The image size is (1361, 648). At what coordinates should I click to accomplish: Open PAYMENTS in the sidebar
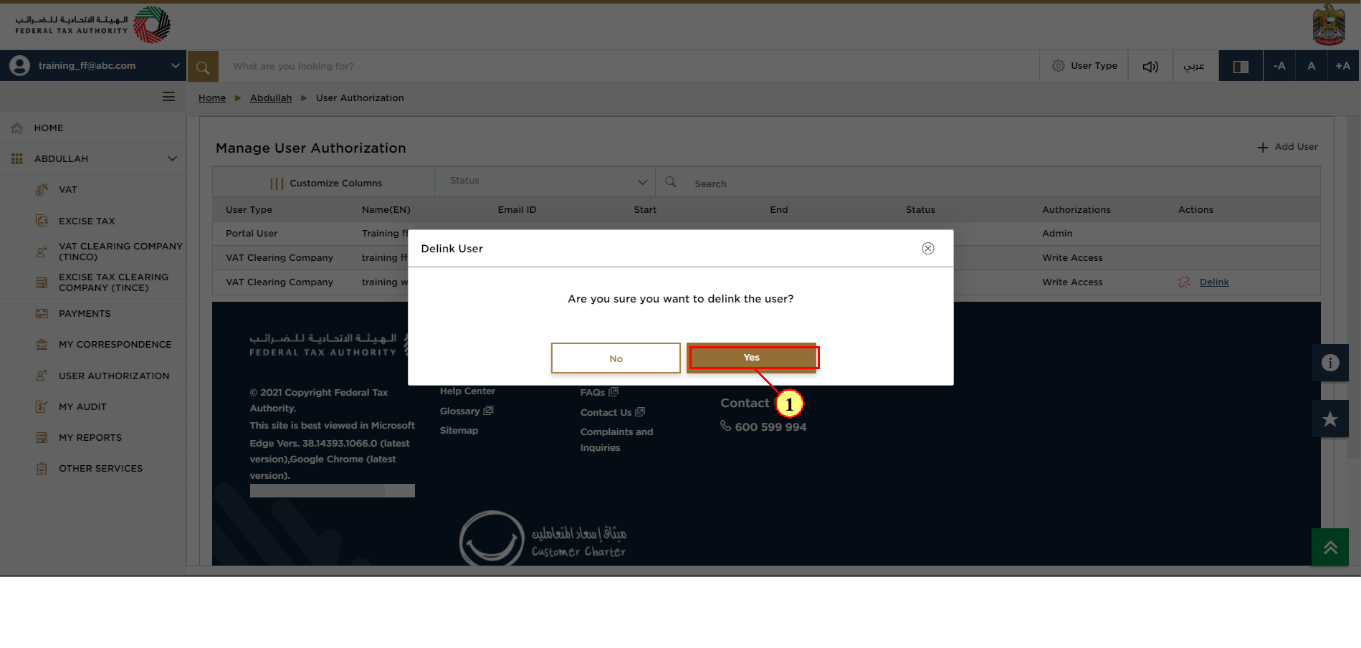85,314
